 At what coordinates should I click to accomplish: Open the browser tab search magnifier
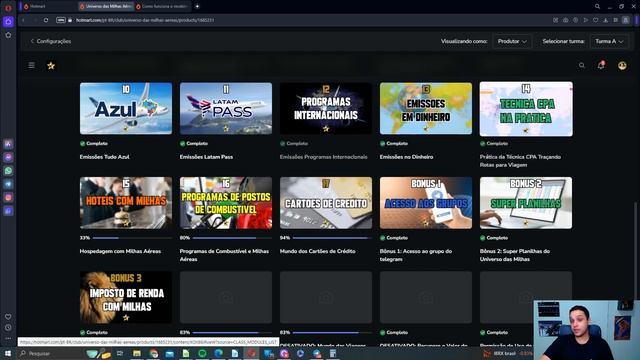[x=597, y=7]
